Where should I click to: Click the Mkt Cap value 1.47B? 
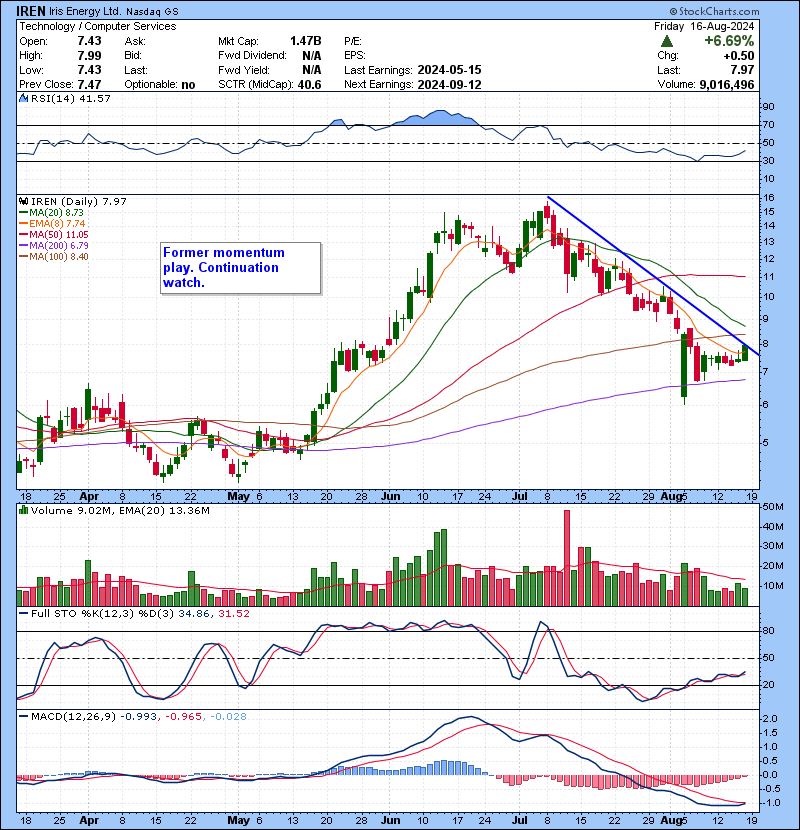pos(305,41)
